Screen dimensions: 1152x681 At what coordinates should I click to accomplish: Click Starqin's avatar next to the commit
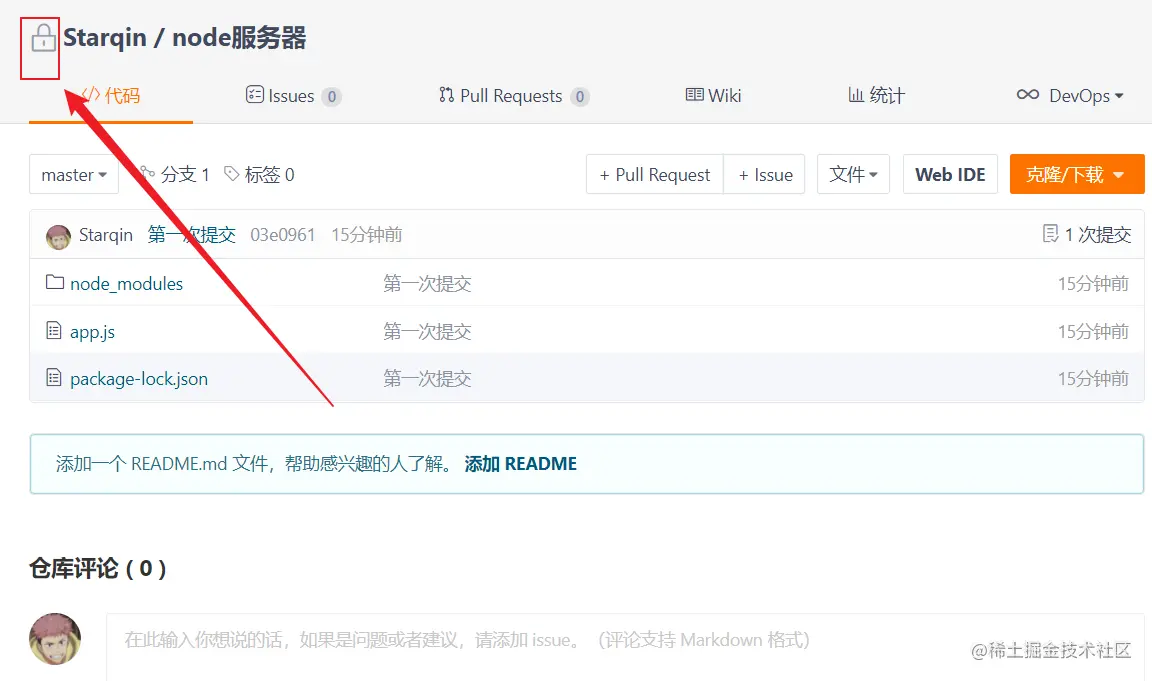57,235
